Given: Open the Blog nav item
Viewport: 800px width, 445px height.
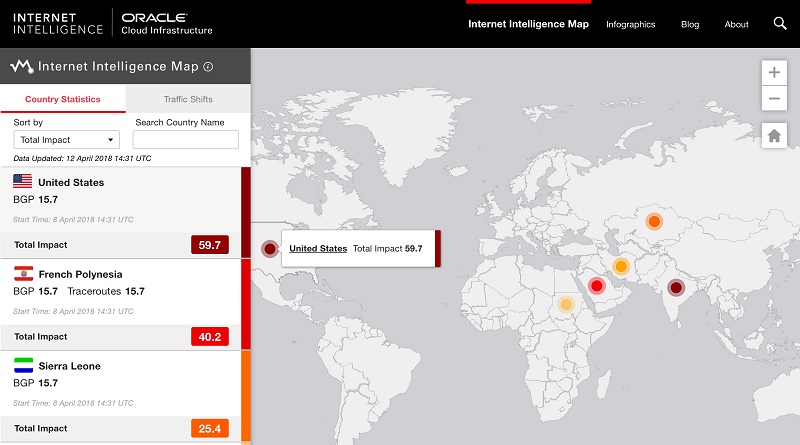Looking at the screenshot, I should pos(690,24).
